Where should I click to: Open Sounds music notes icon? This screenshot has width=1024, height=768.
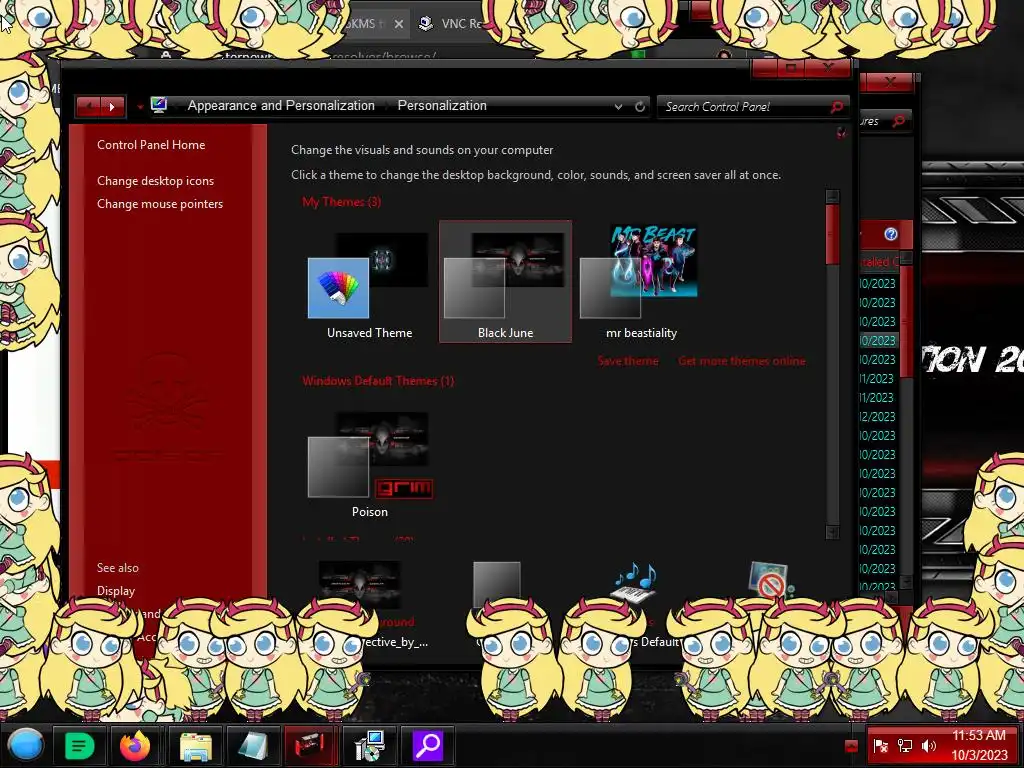(633, 583)
